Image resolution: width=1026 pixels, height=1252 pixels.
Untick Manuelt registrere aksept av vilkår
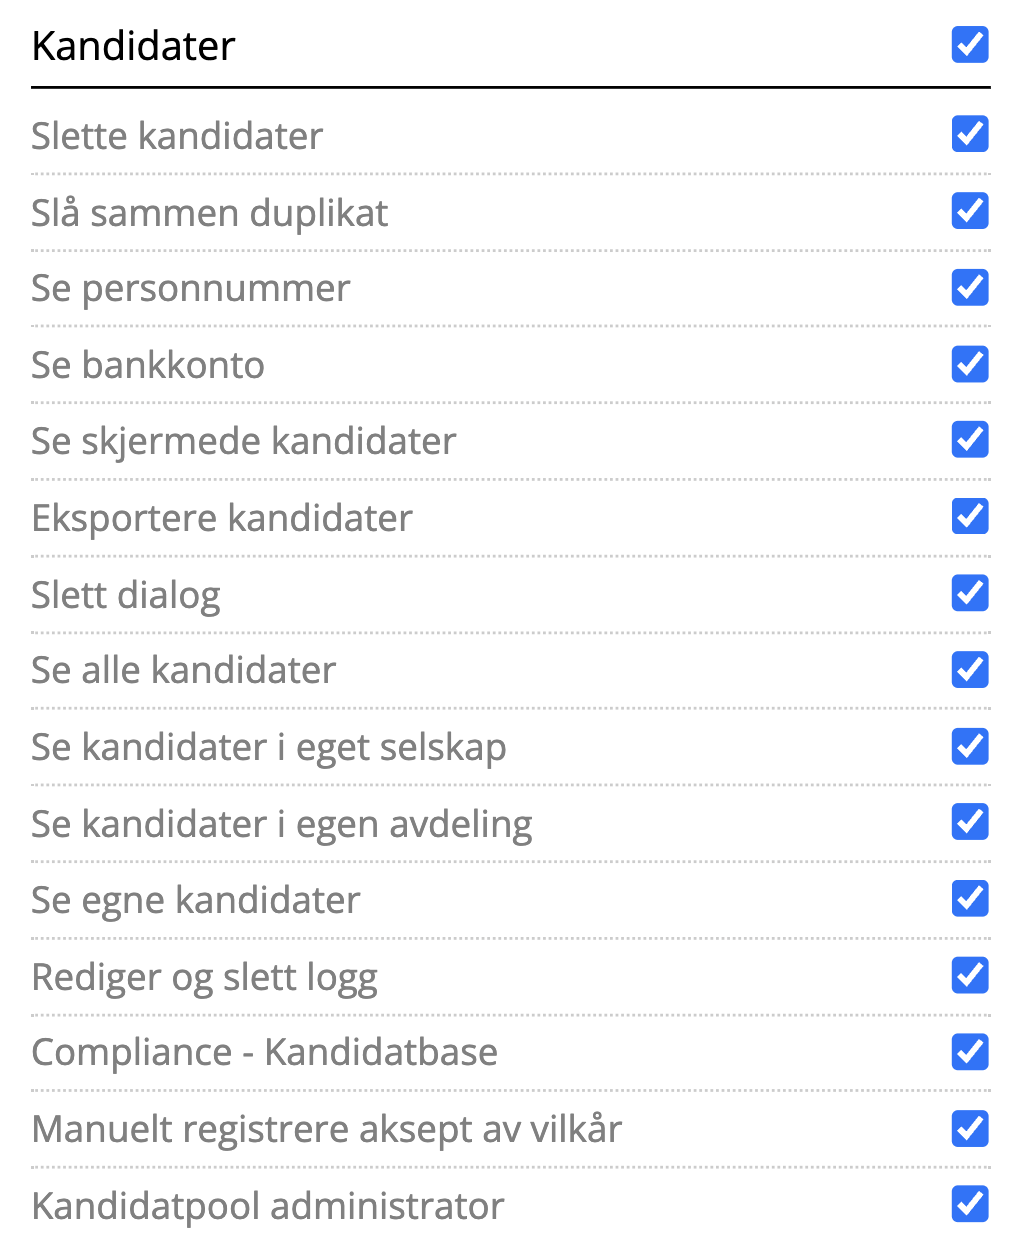[x=970, y=1129]
